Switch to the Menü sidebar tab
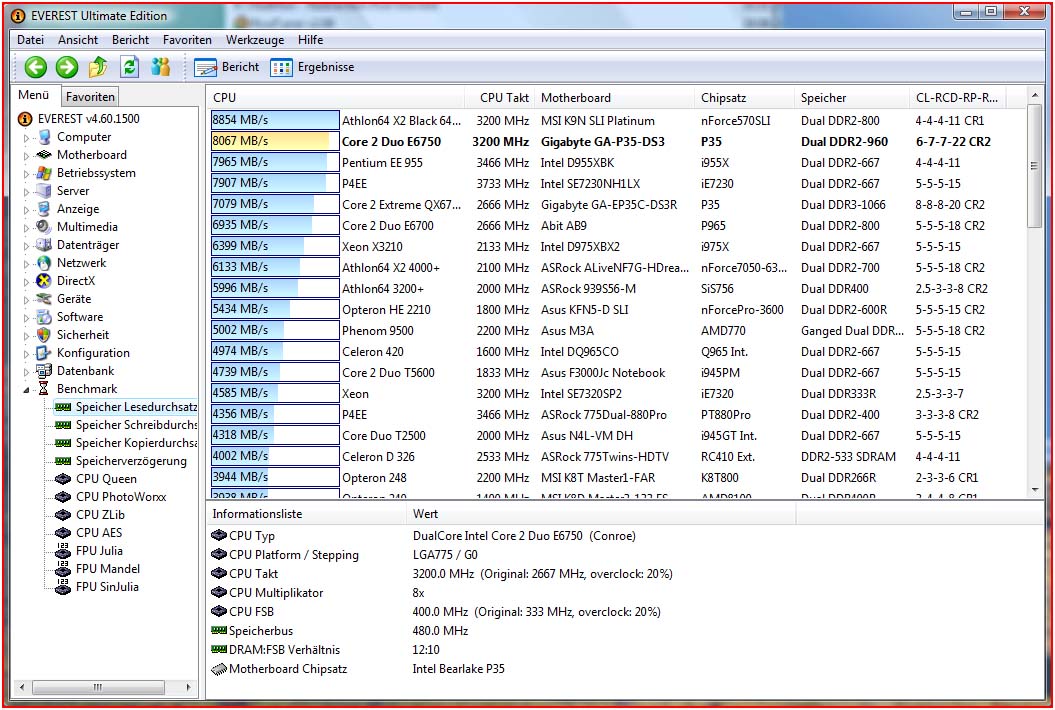The height and width of the screenshot is (710, 1055). (34, 95)
